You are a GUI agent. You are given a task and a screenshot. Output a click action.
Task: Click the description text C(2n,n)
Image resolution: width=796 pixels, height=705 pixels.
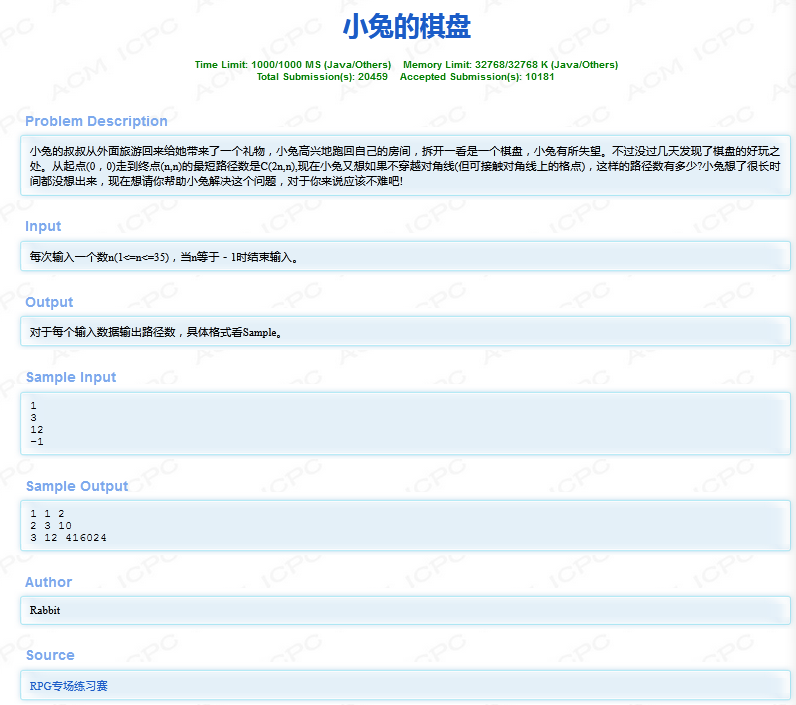pos(278,166)
